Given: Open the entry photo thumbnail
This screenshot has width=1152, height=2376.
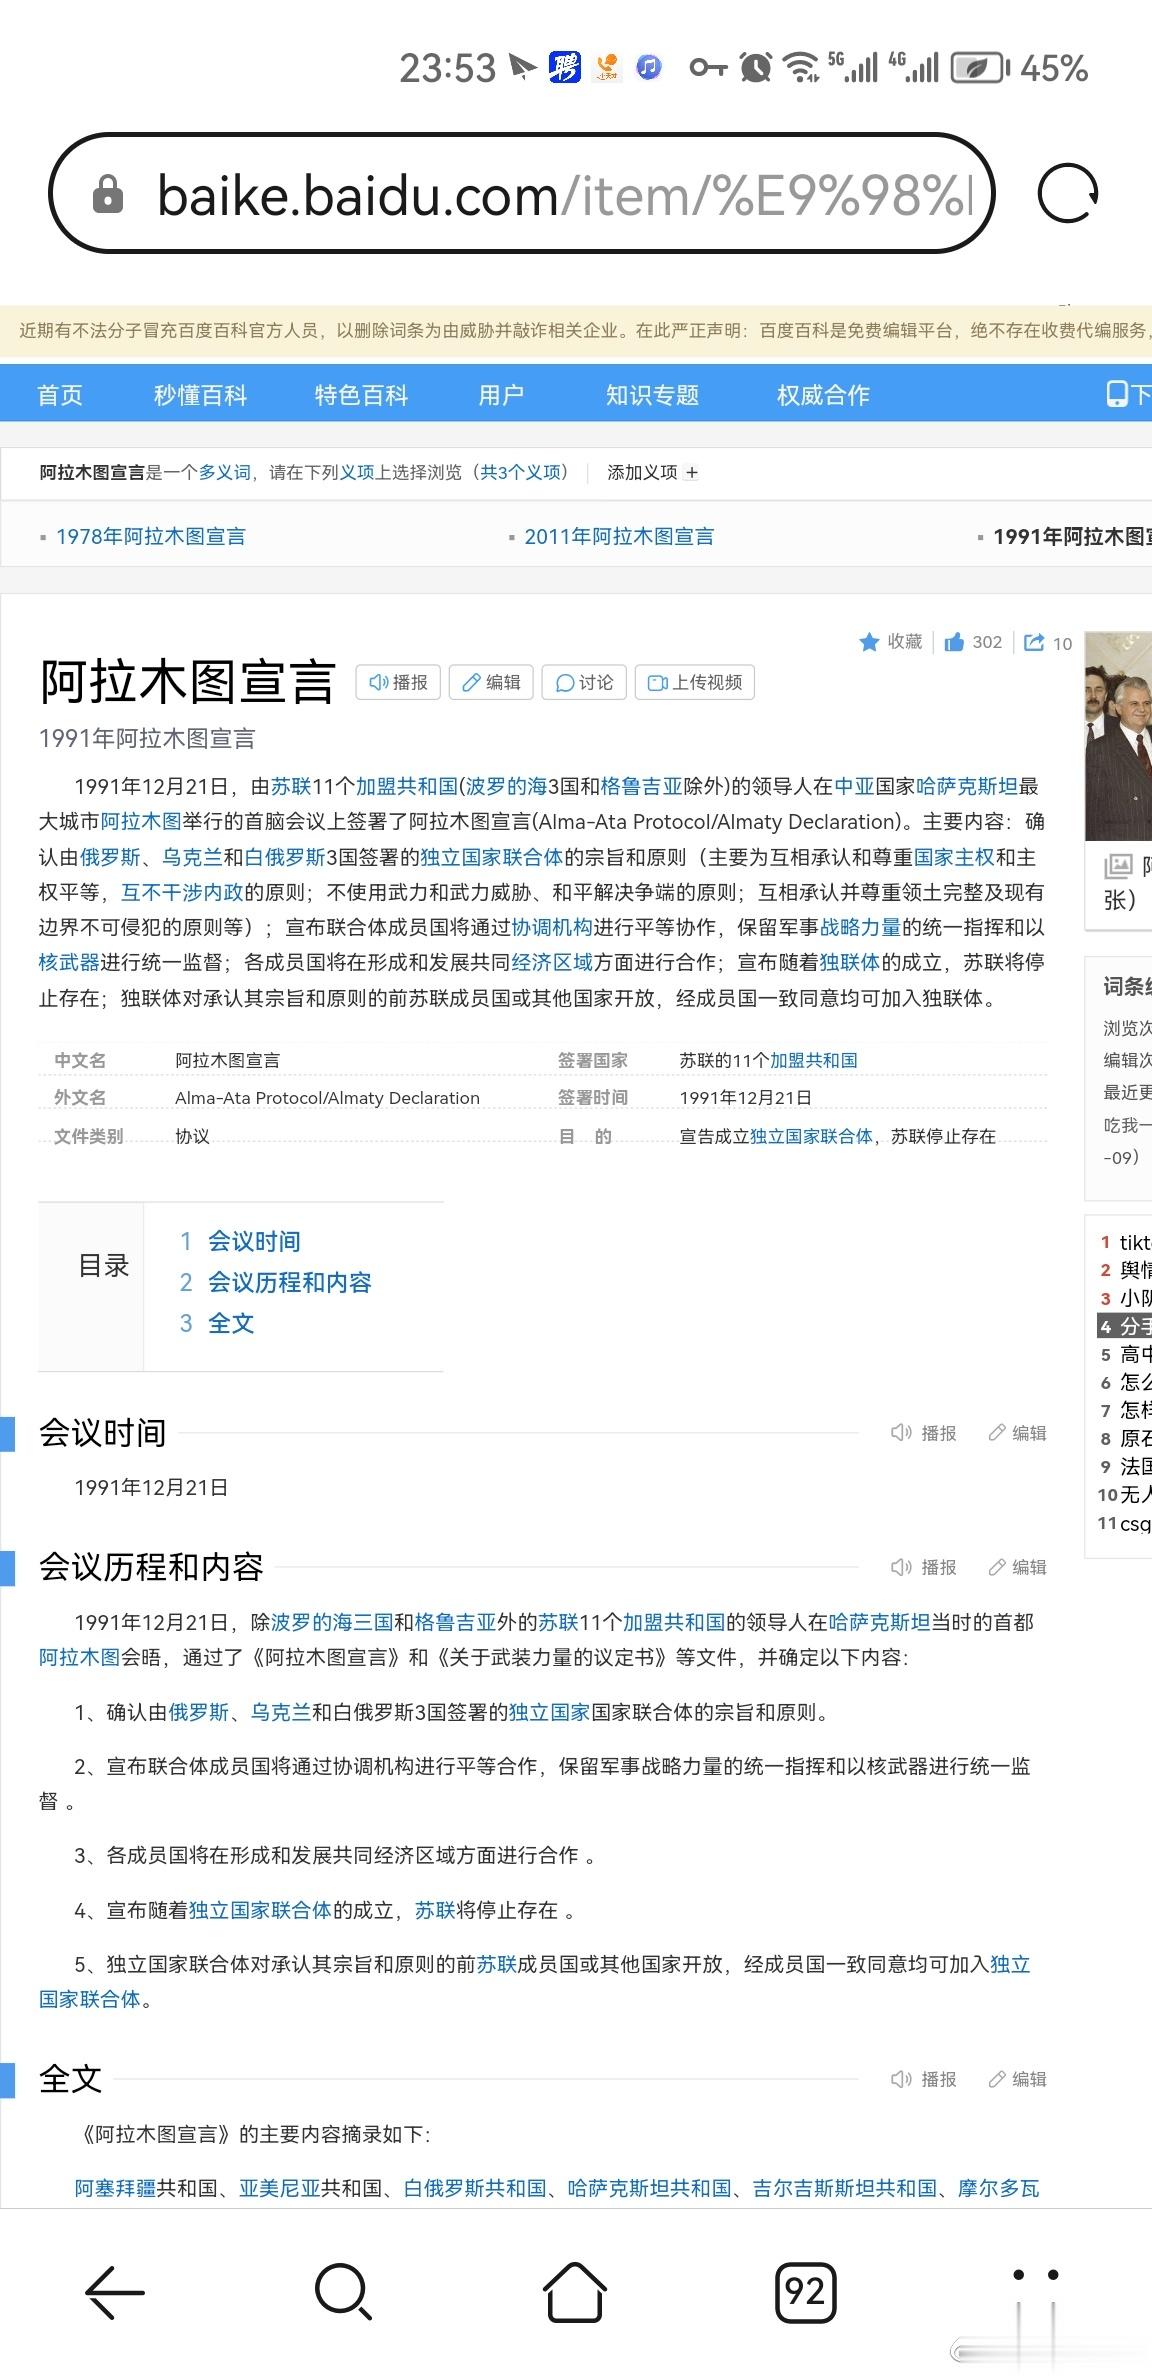Looking at the screenshot, I should pos(1118,736).
